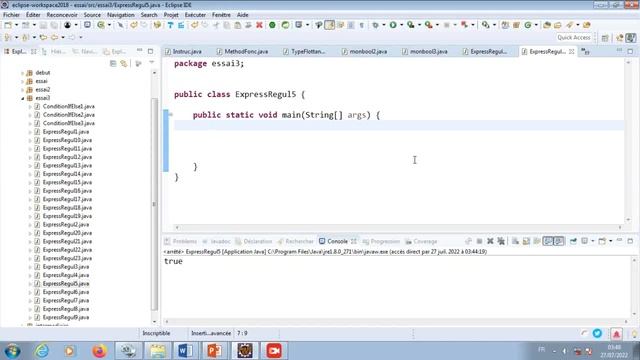The image size is (640, 360).
Task: Maximize the Package Explorer panel
Action: point(151,51)
